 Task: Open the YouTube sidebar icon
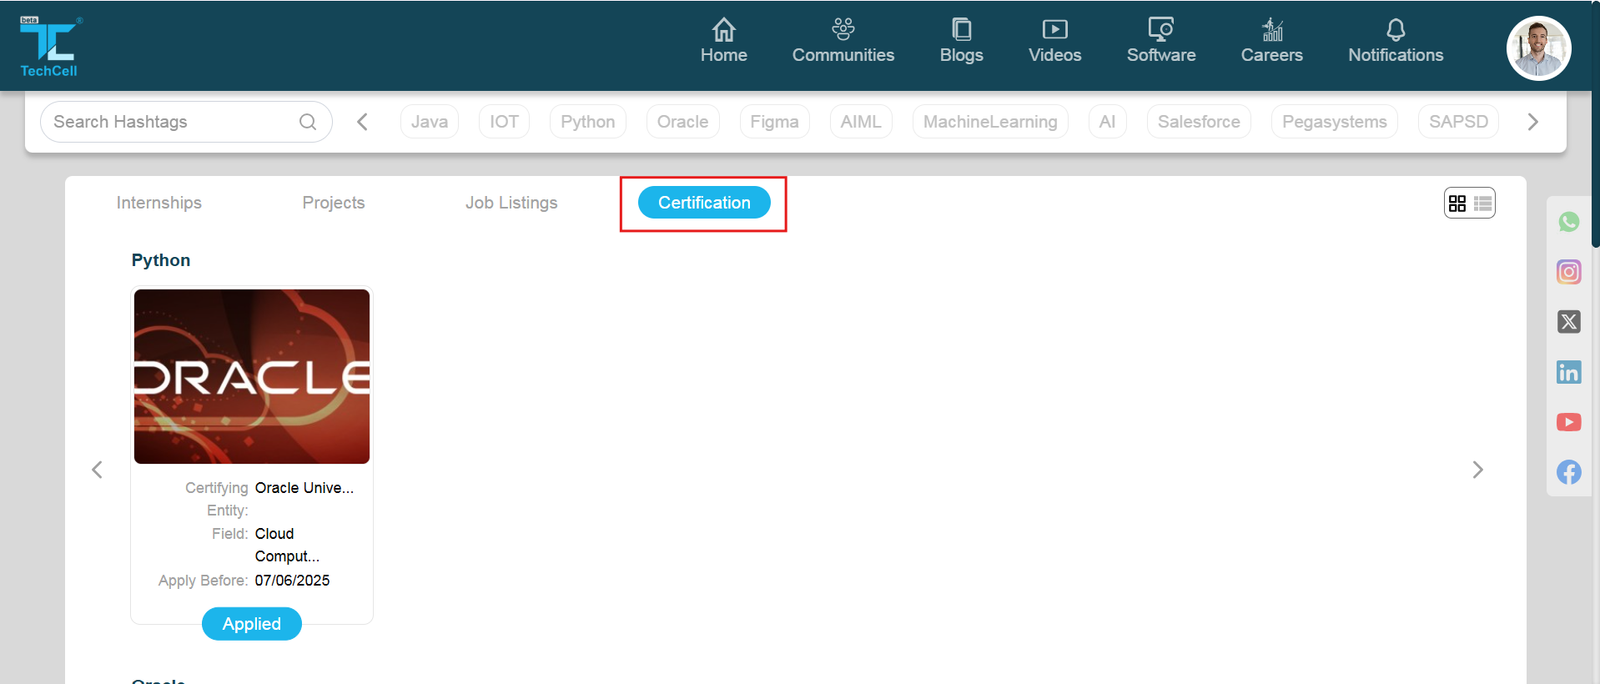(x=1568, y=422)
